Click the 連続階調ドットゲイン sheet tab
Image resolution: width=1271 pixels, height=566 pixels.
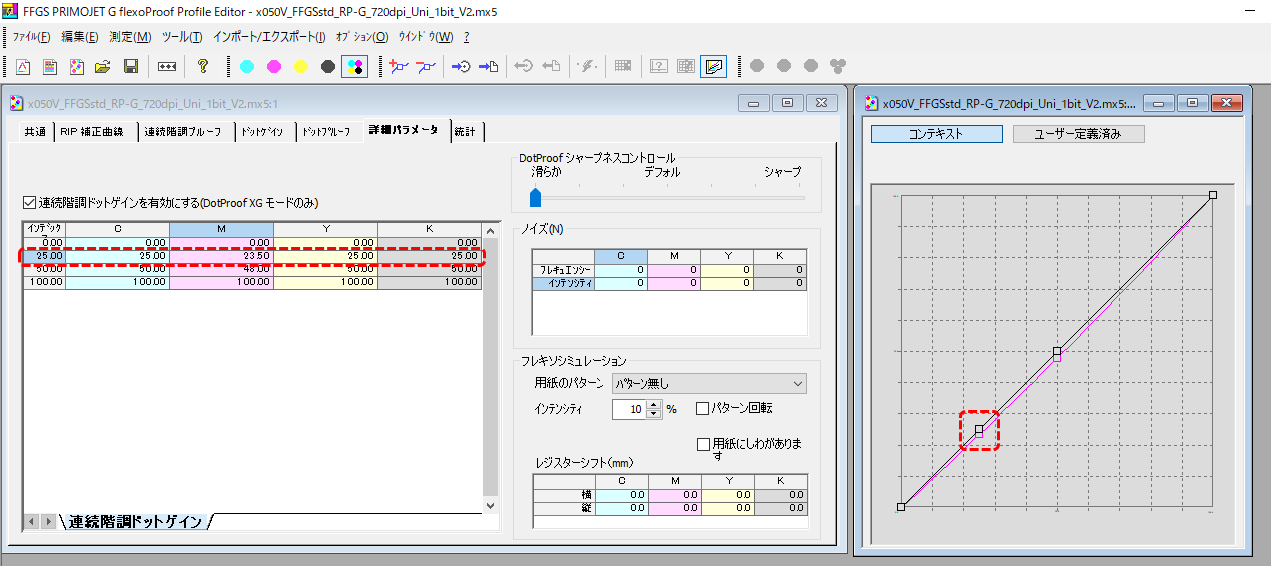(136, 521)
